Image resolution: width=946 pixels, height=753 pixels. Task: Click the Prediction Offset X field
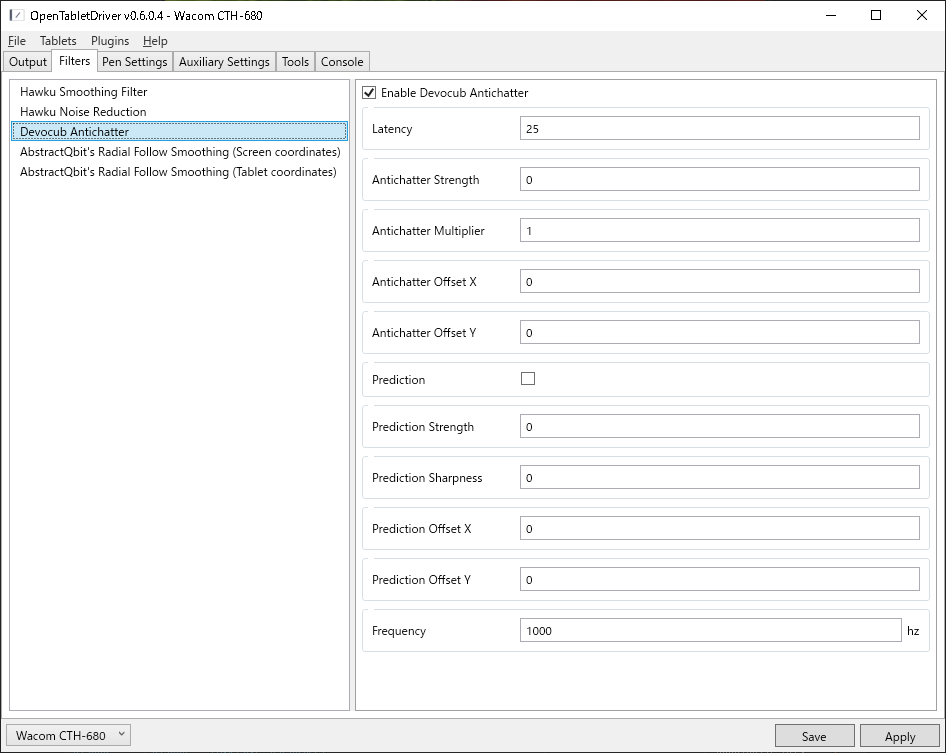point(720,529)
